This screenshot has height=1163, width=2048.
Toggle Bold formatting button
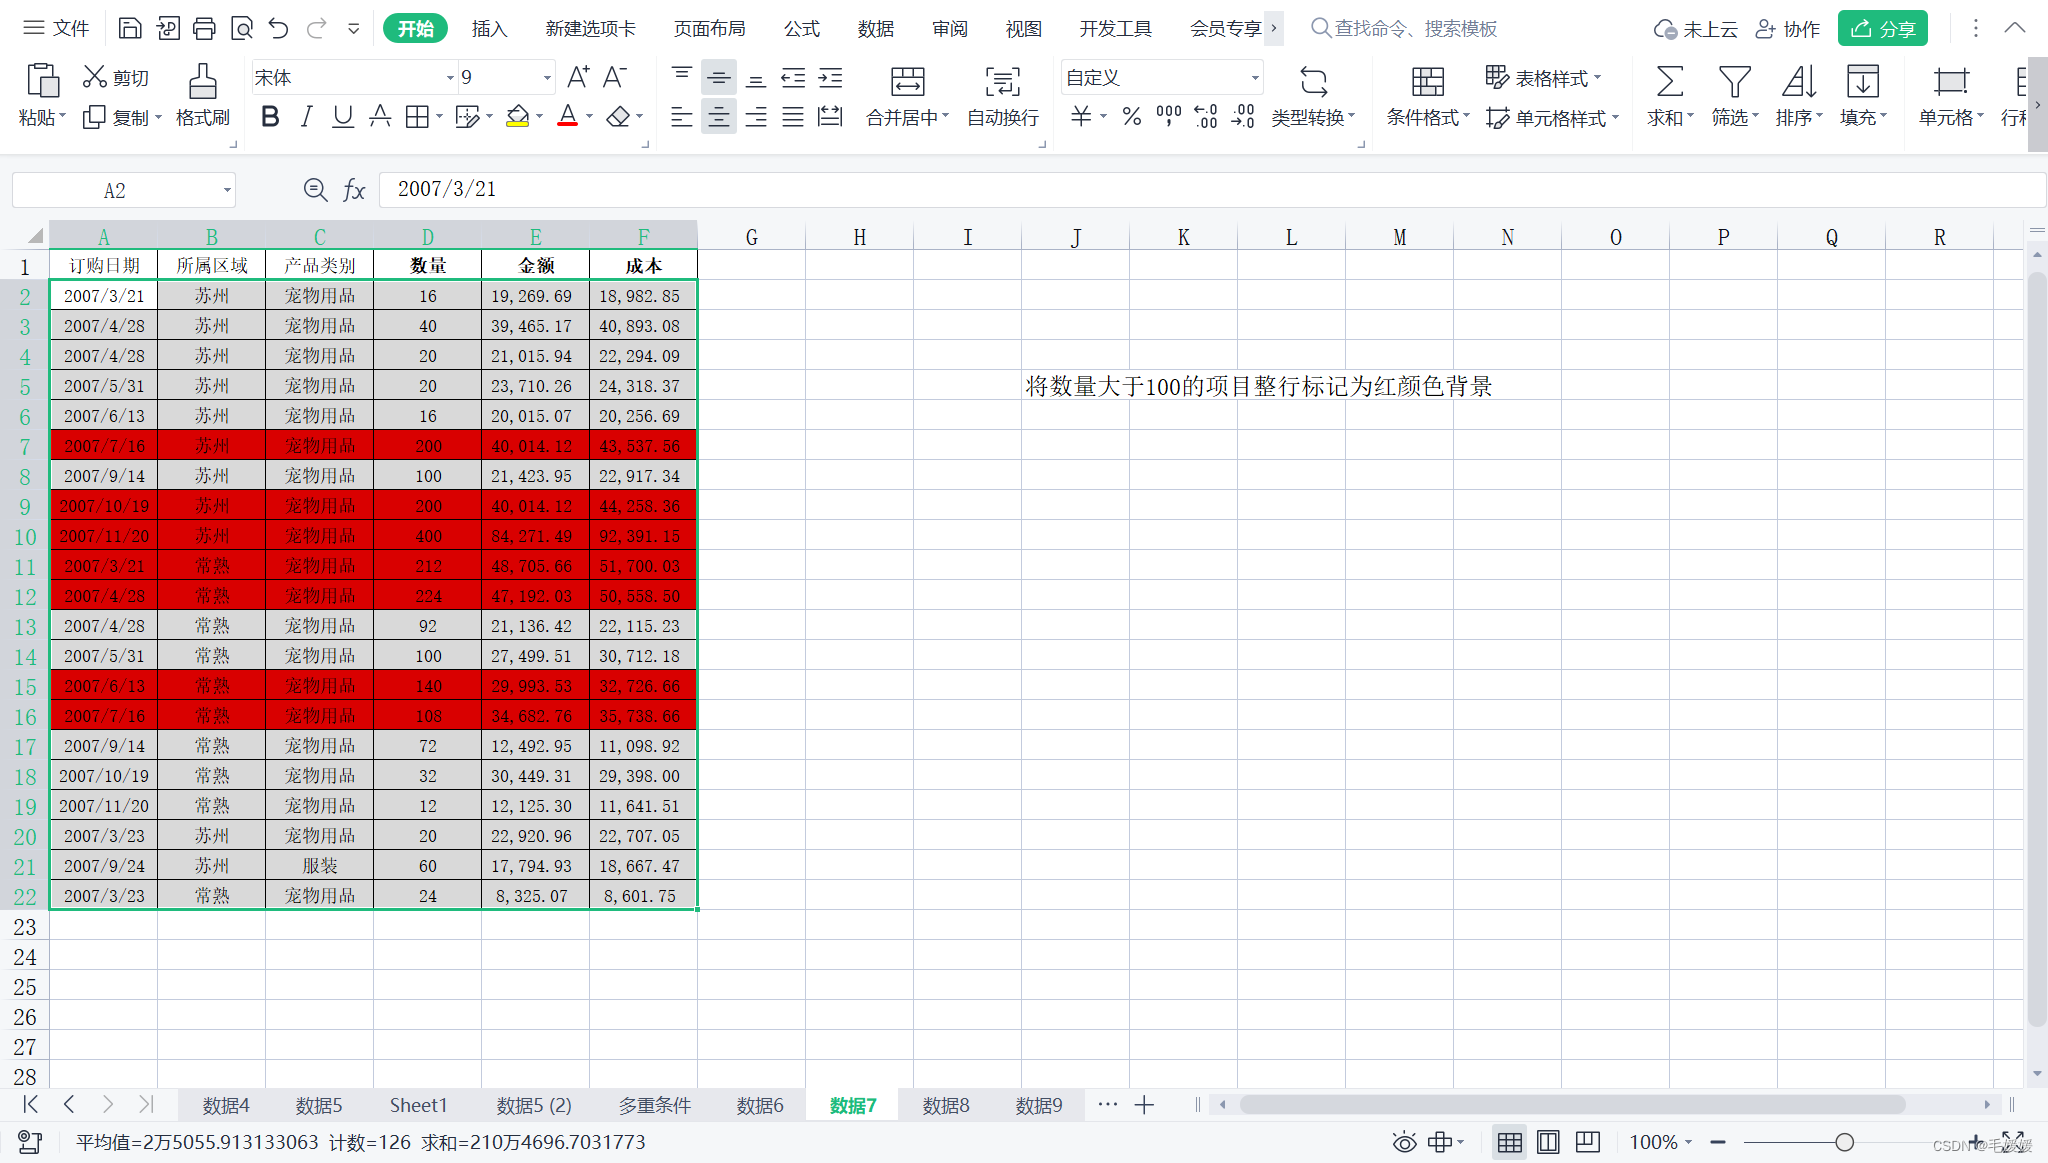(x=269, y=117)
